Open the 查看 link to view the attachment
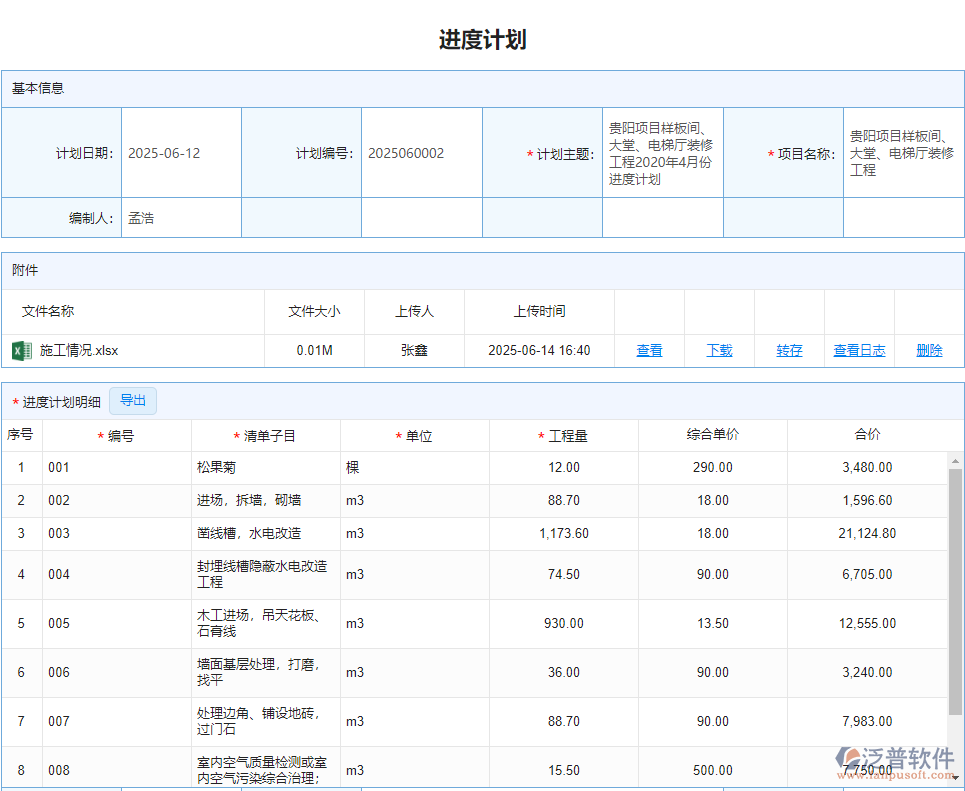 649,350
